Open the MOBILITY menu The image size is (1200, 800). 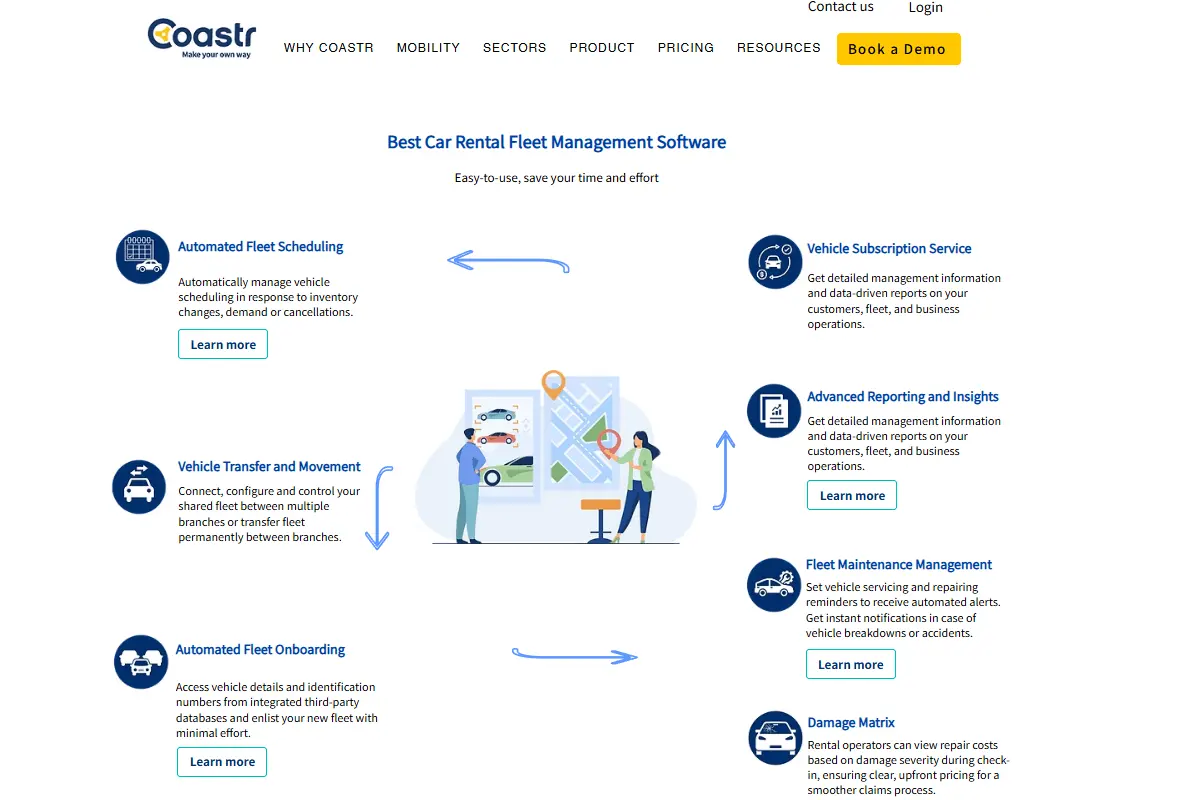pyautogui.click(x=428, y=47)
